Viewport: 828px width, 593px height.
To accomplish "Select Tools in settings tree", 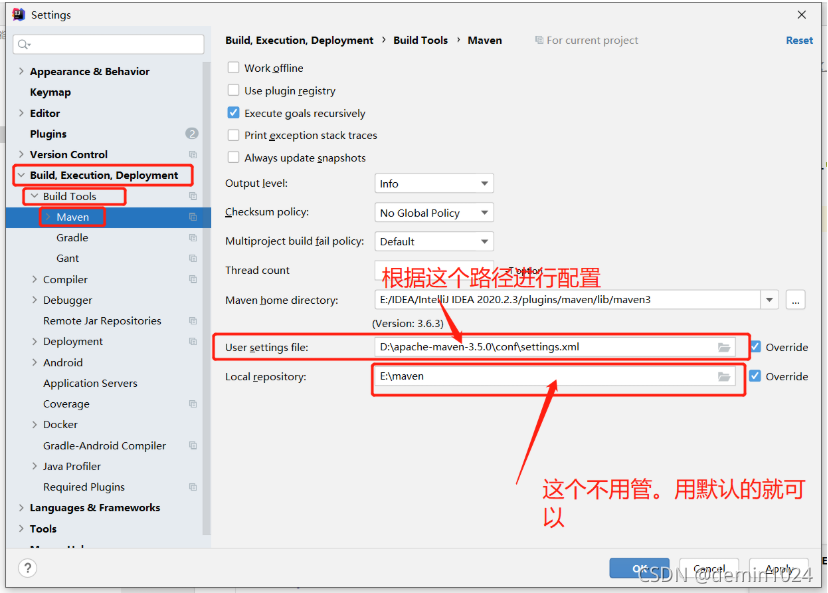I will pyautogui.click(x=43, y=529).
